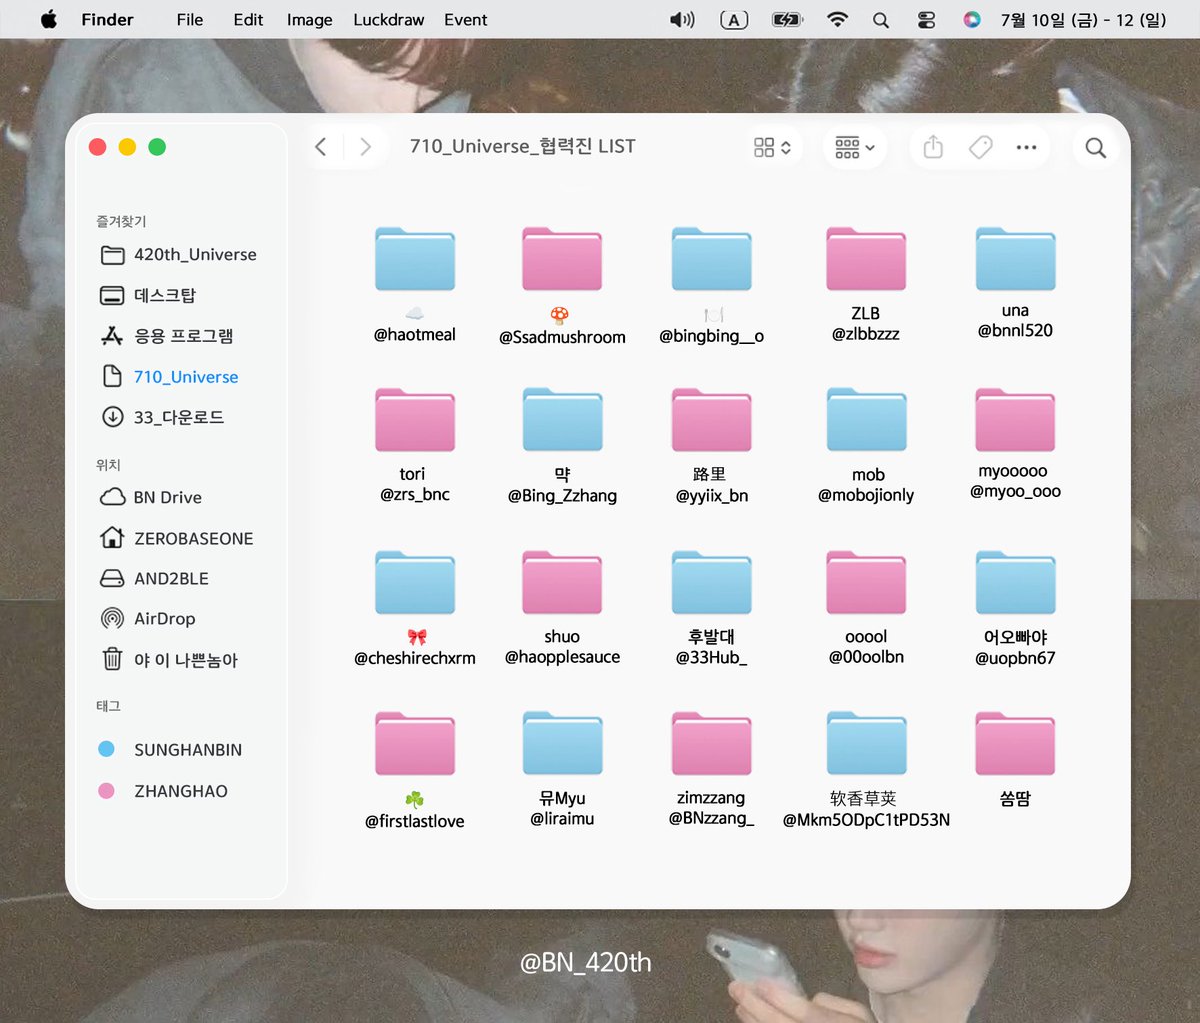The width and height of the screenshot is (1200, 1023).
Task: Open the ooool @00oolbn folder
Action: pos(866,582)
